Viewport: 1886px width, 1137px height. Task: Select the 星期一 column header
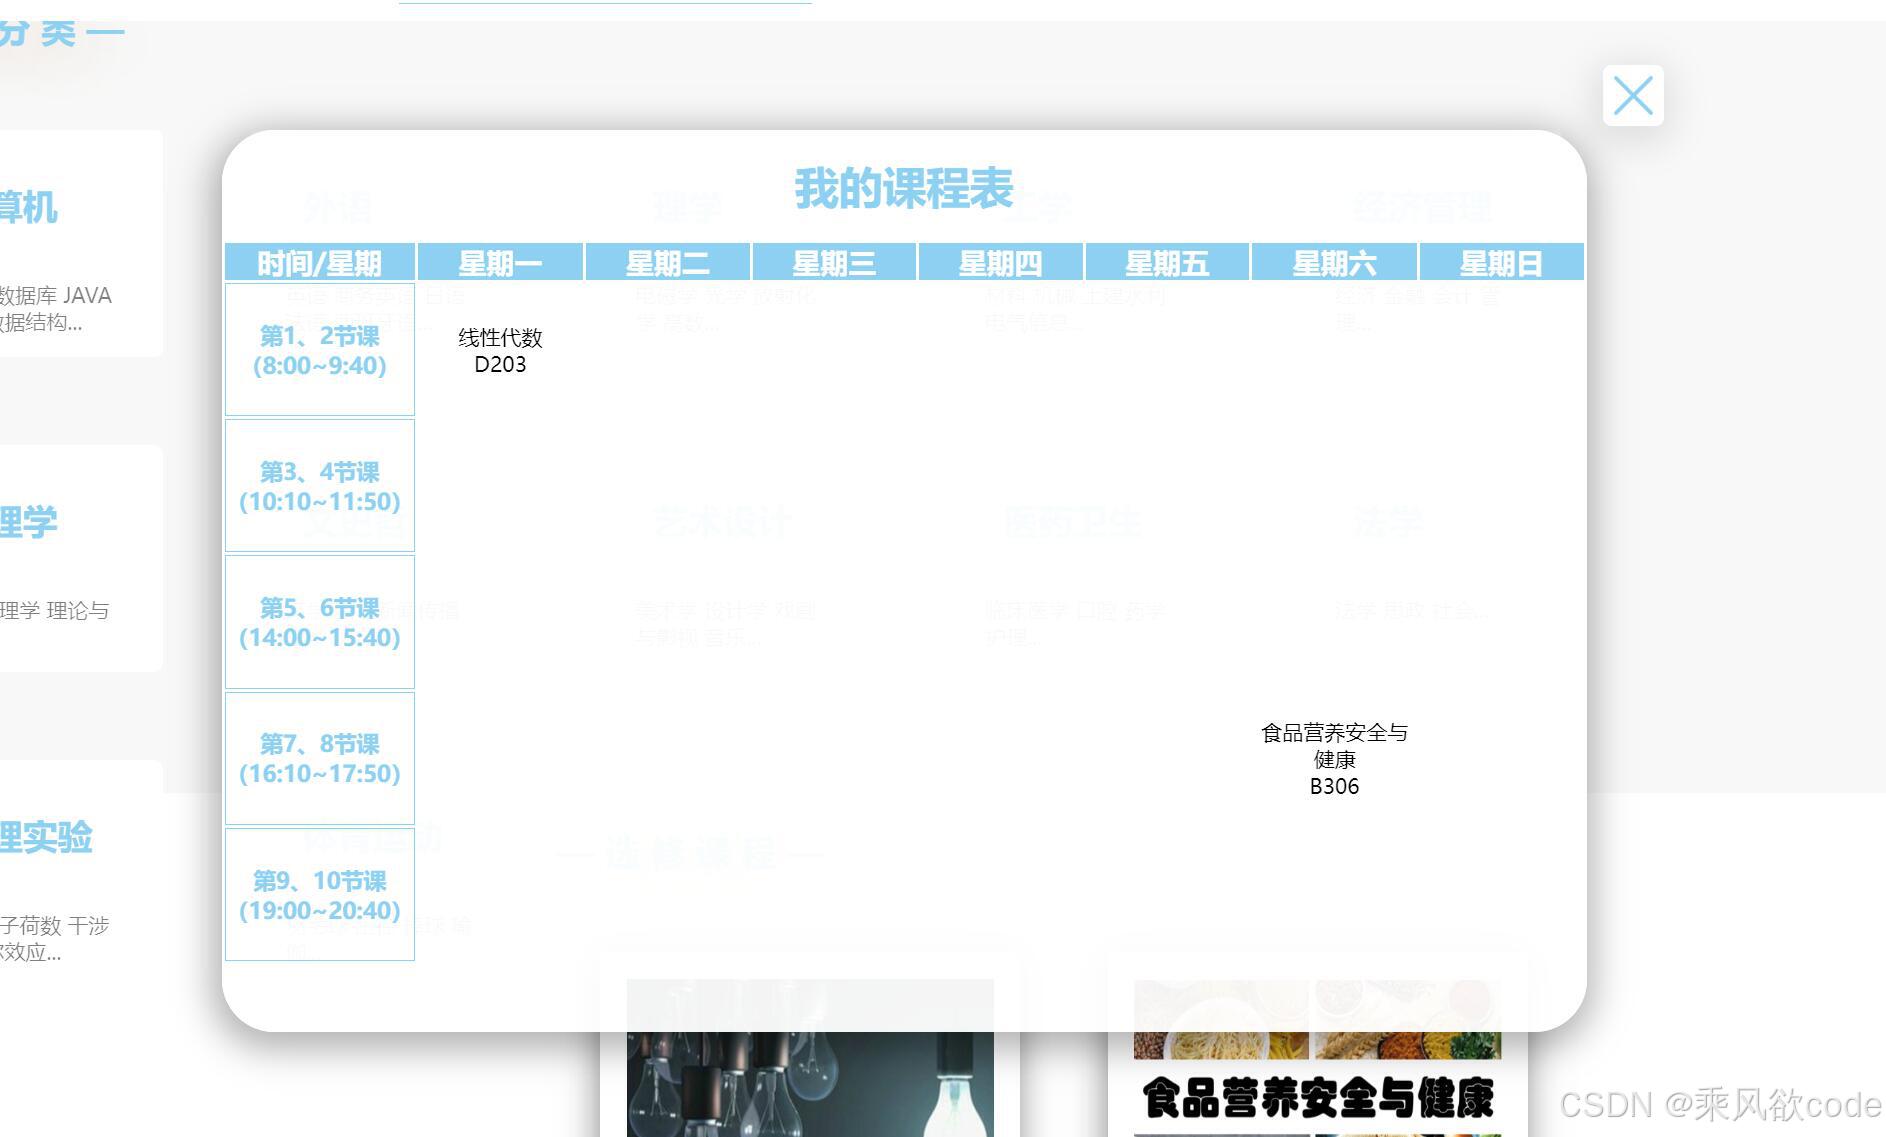(499, 261)
